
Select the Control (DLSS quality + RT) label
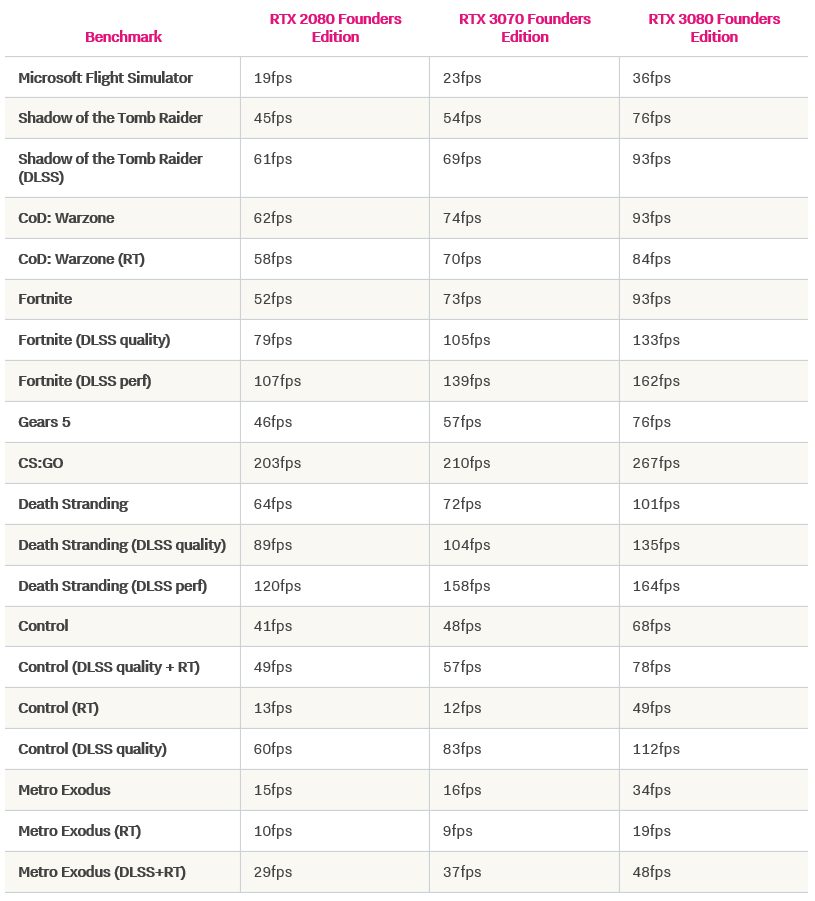[109, 667]
